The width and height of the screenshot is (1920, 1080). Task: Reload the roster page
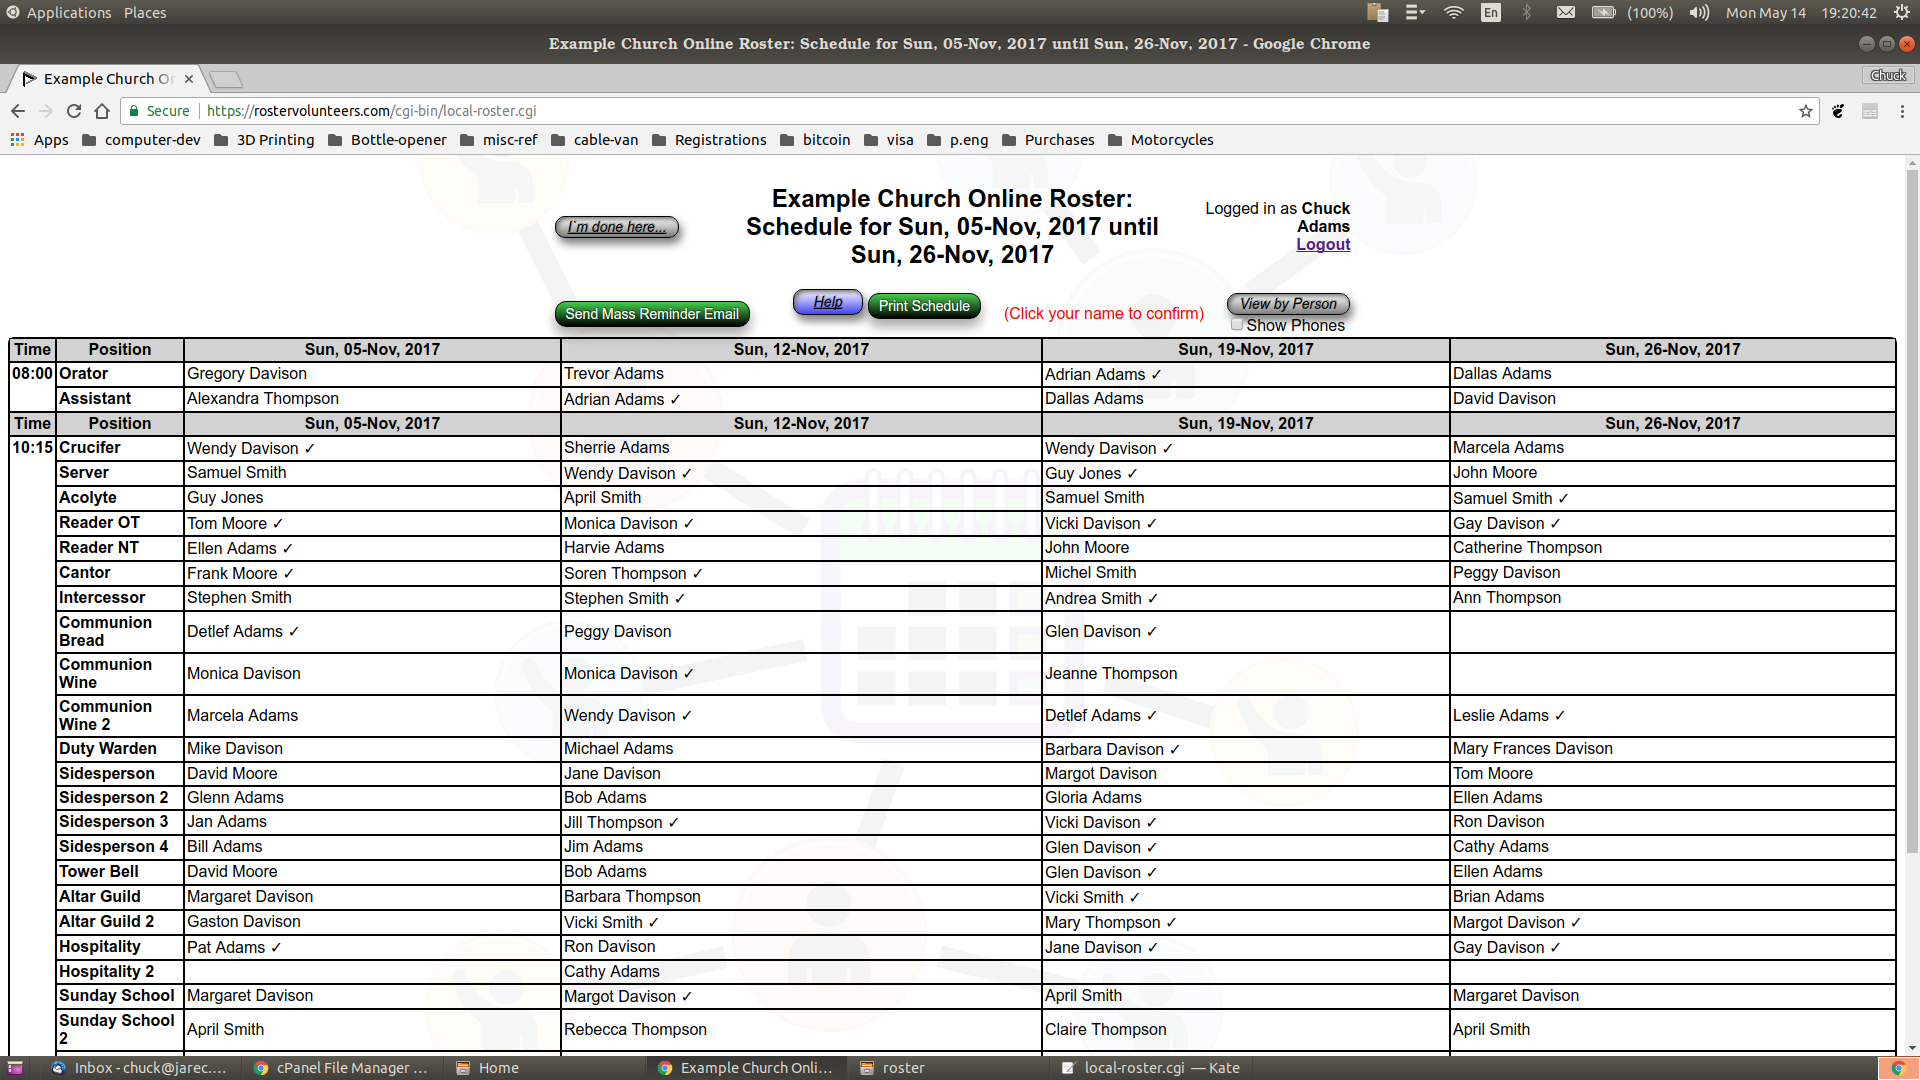(74, 111)
